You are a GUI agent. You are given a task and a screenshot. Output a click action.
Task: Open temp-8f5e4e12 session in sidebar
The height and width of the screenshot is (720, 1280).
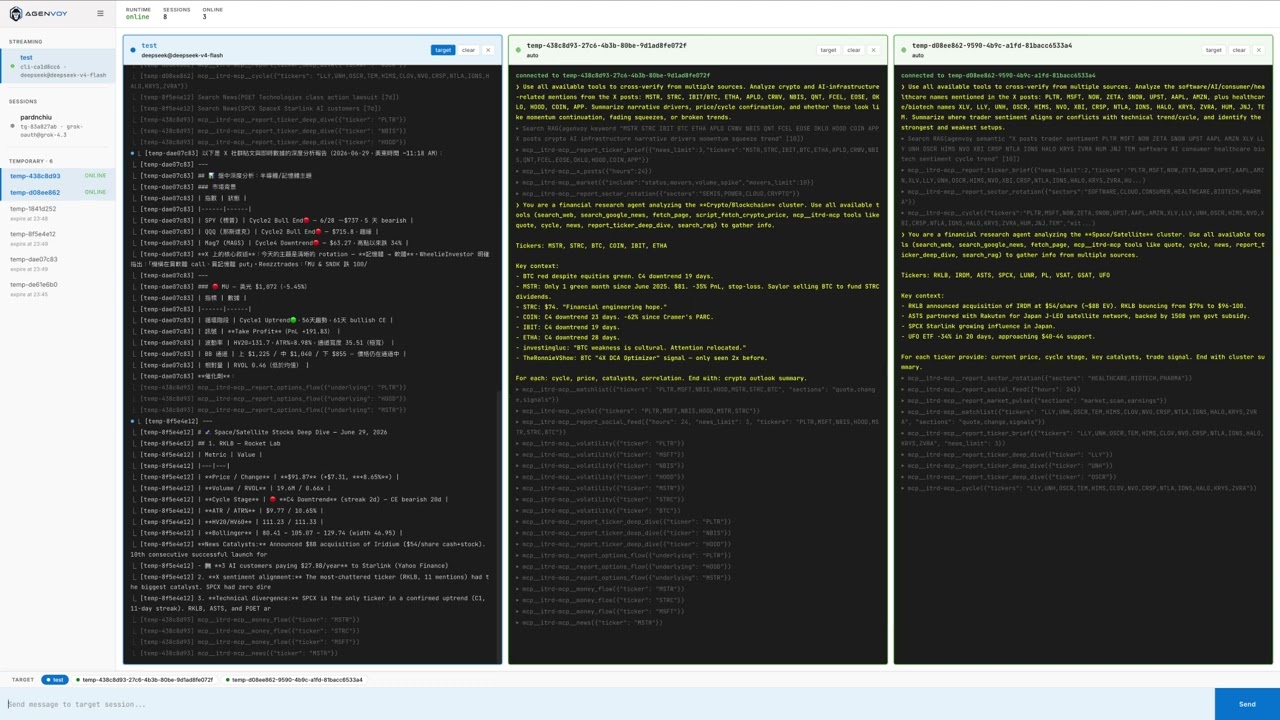[58, 238]
